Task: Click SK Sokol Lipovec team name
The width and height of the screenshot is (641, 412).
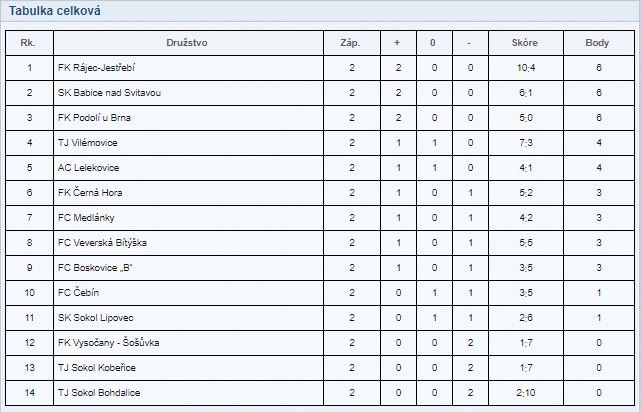Action: click(96, 318)
